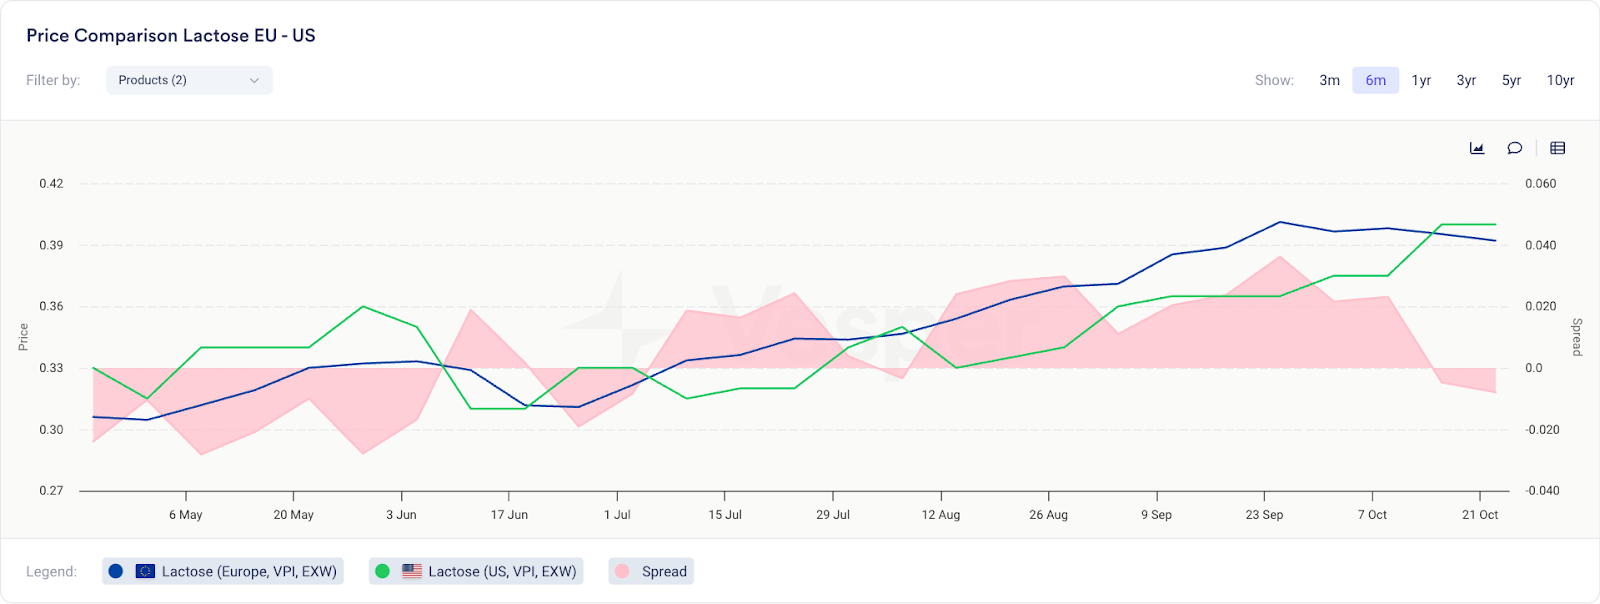Click the green US legend color dot
This screenshot has height=604, width=1600.
click(x=382, y=571)
